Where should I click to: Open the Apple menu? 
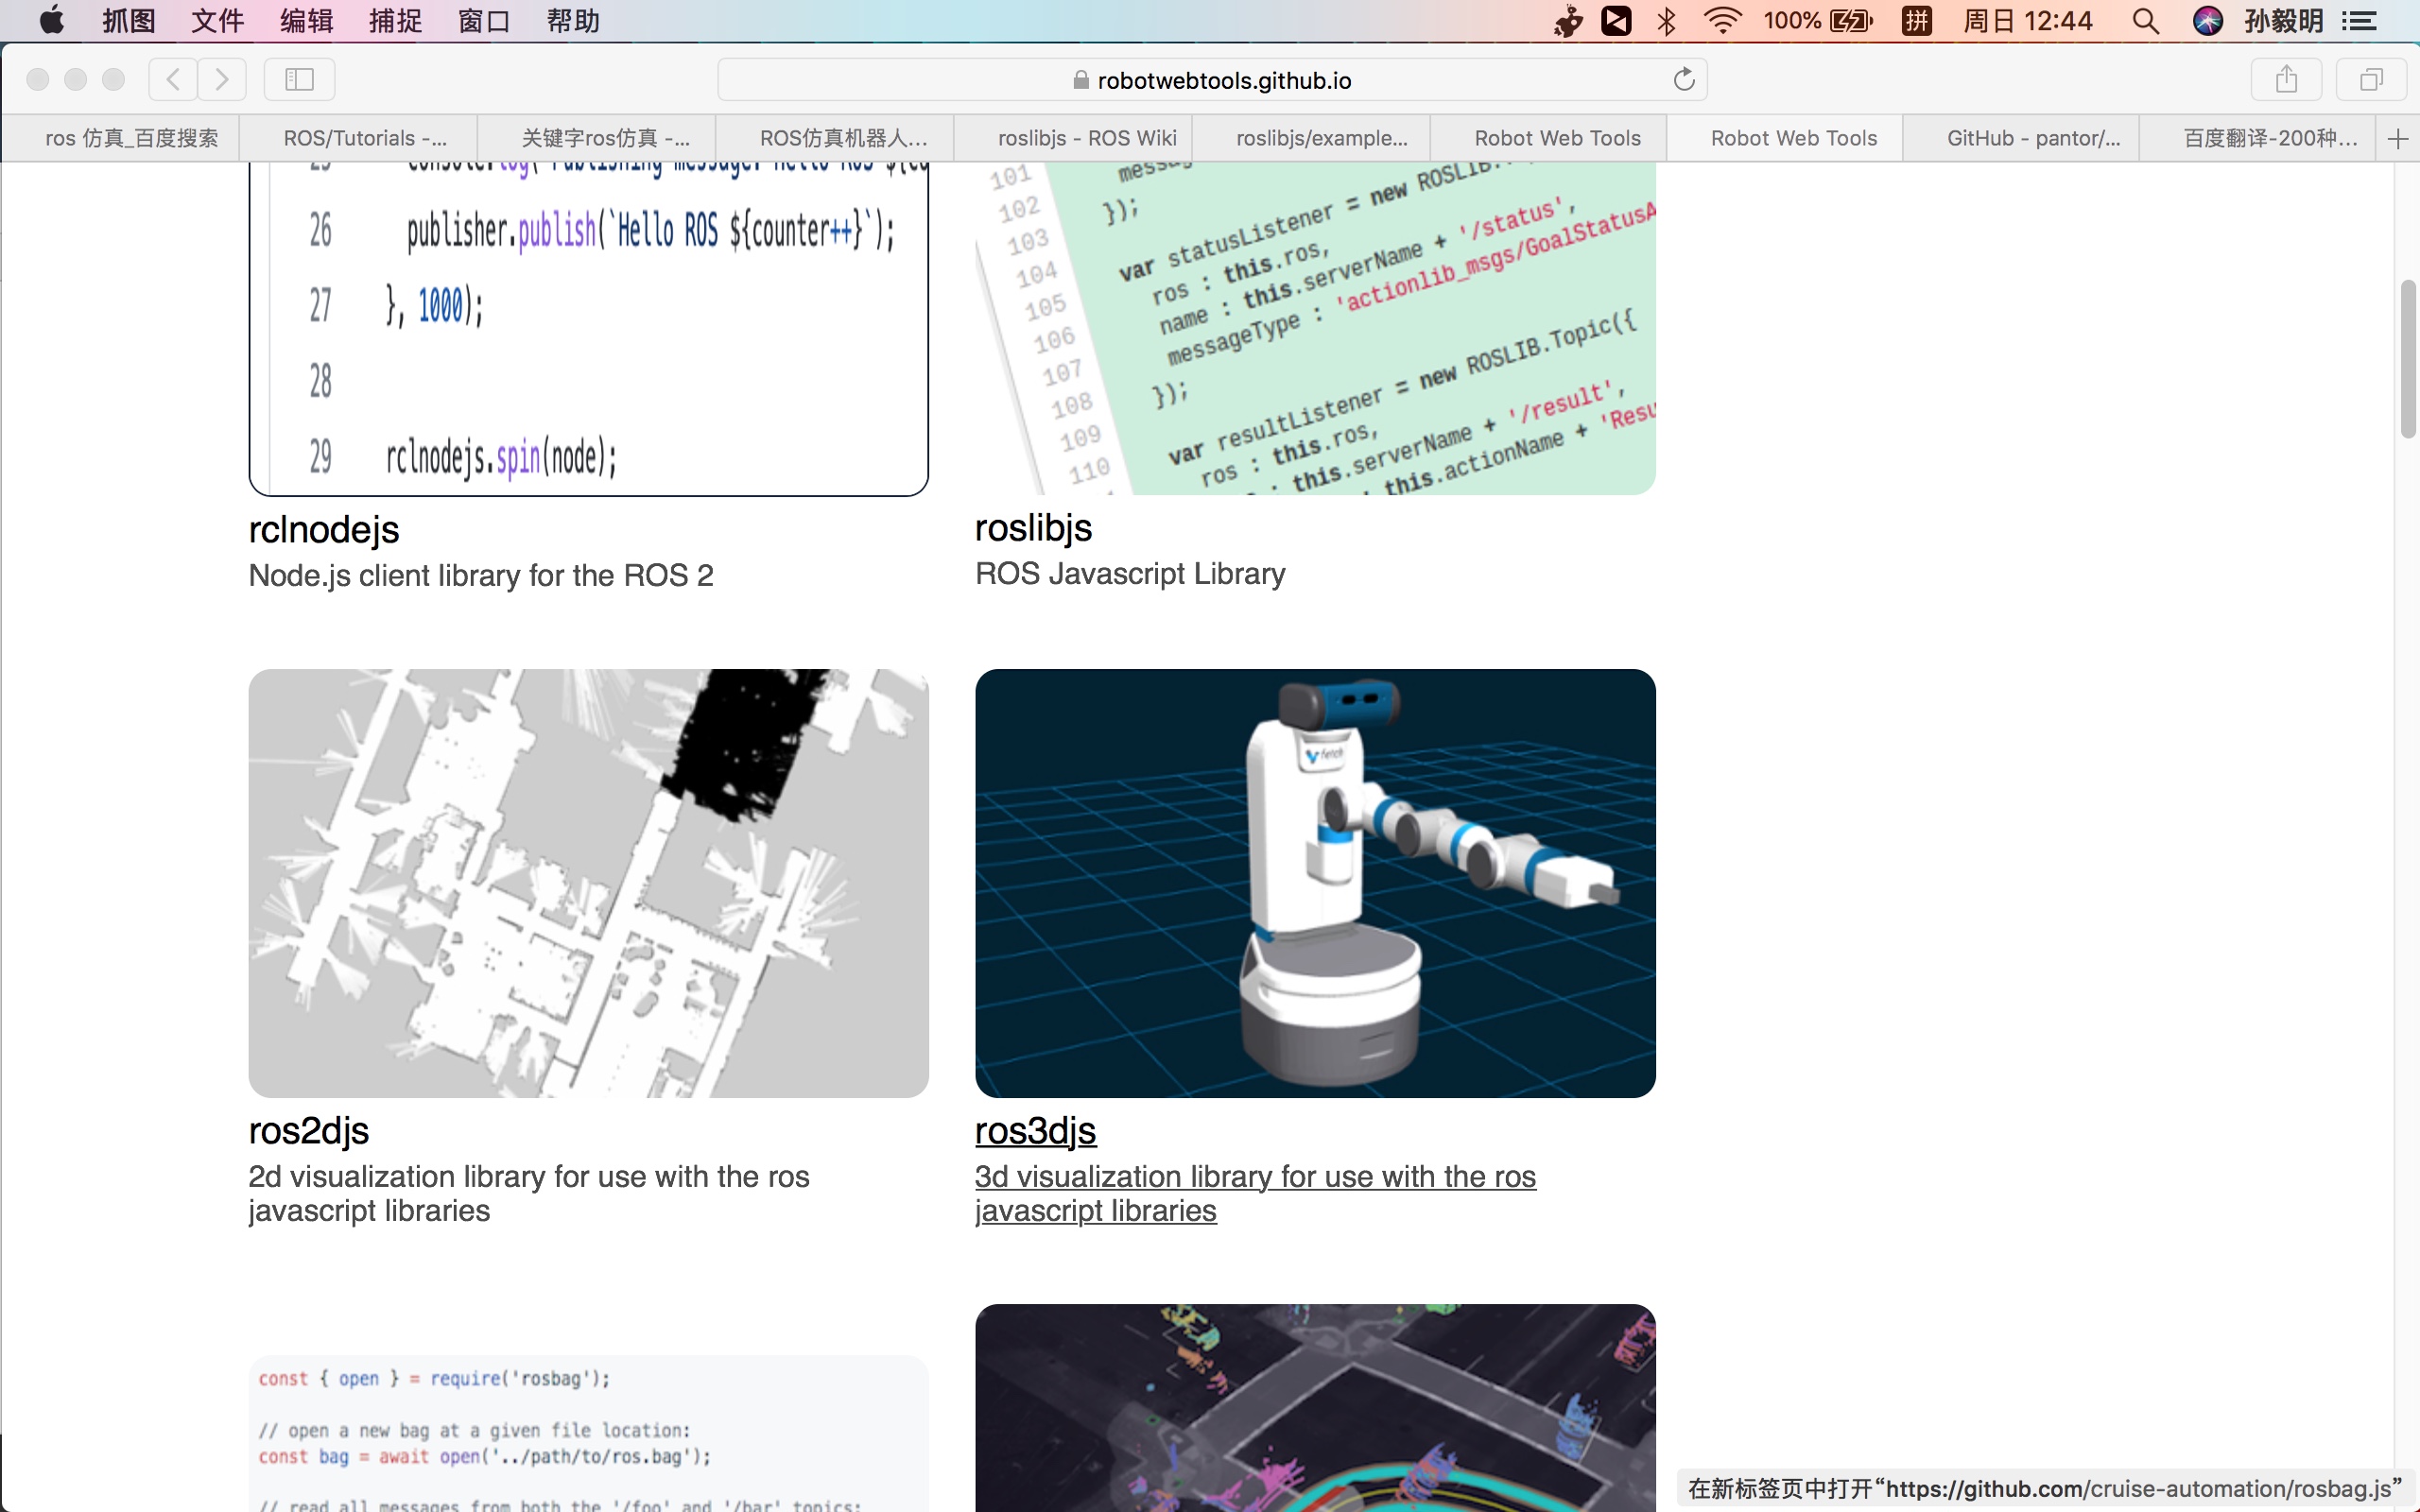pyautogui.click(x=51, y=21)
